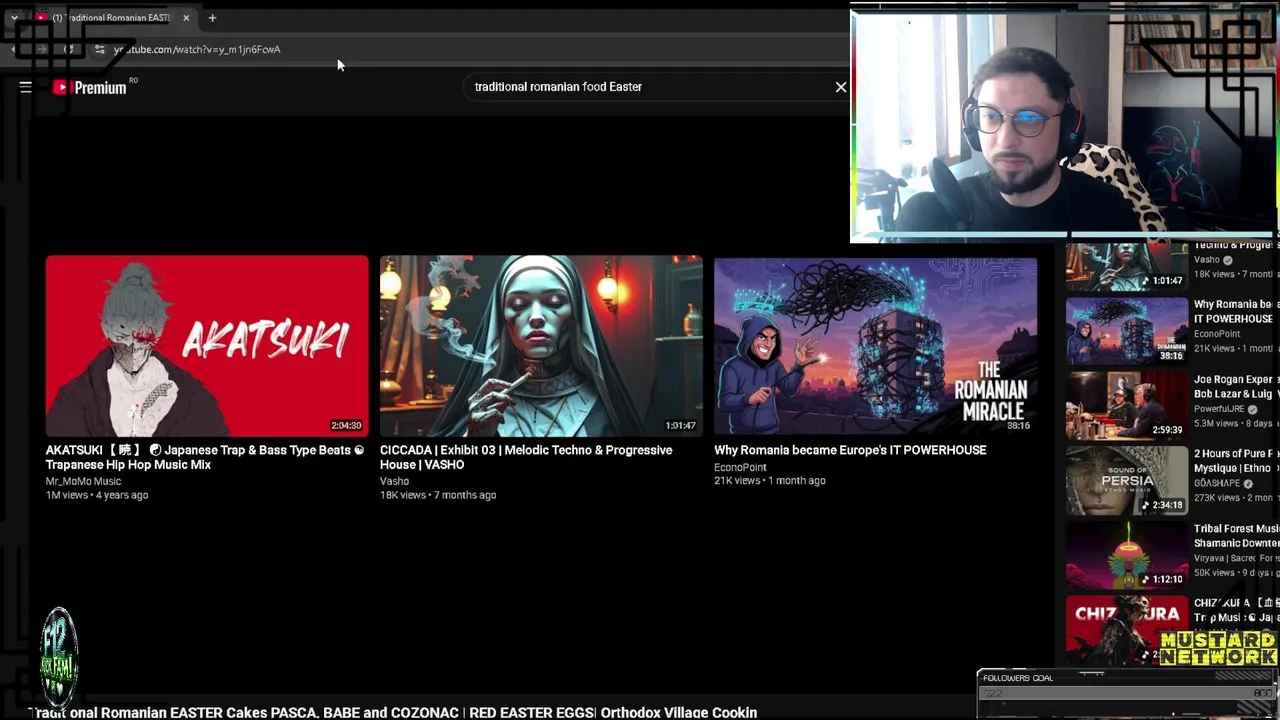Click the 'Joe Rogan Experience' sidebar title
The height and width of the screenshot is (720, 1280).
click(x=1236, y=386)
